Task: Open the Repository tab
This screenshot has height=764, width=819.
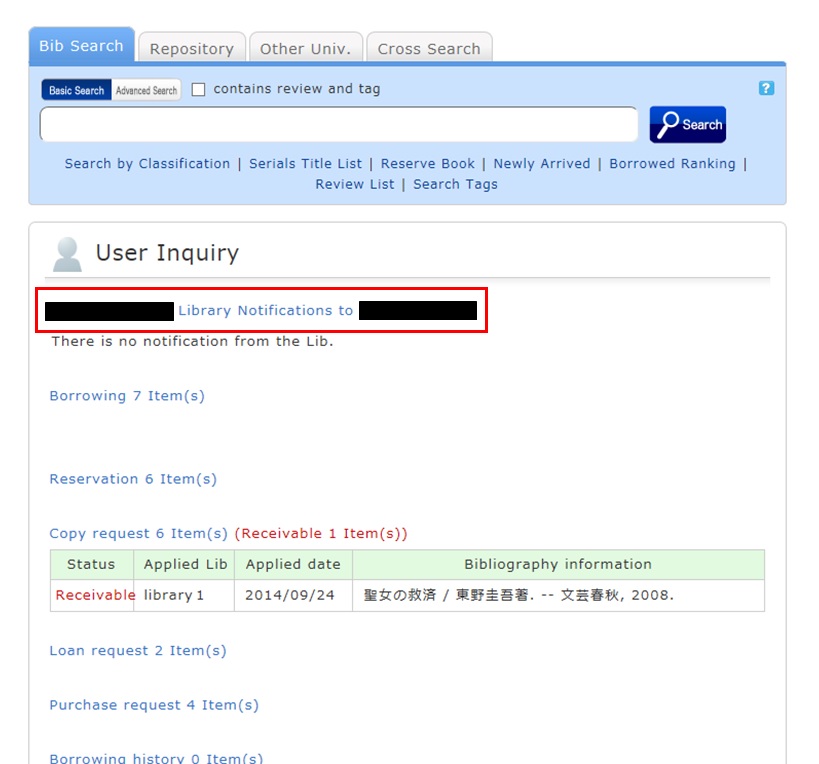Action: [191, 48]
